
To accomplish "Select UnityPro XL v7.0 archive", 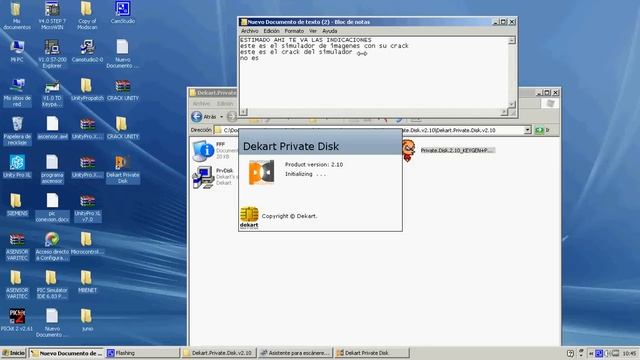I will tap(87, 208).
